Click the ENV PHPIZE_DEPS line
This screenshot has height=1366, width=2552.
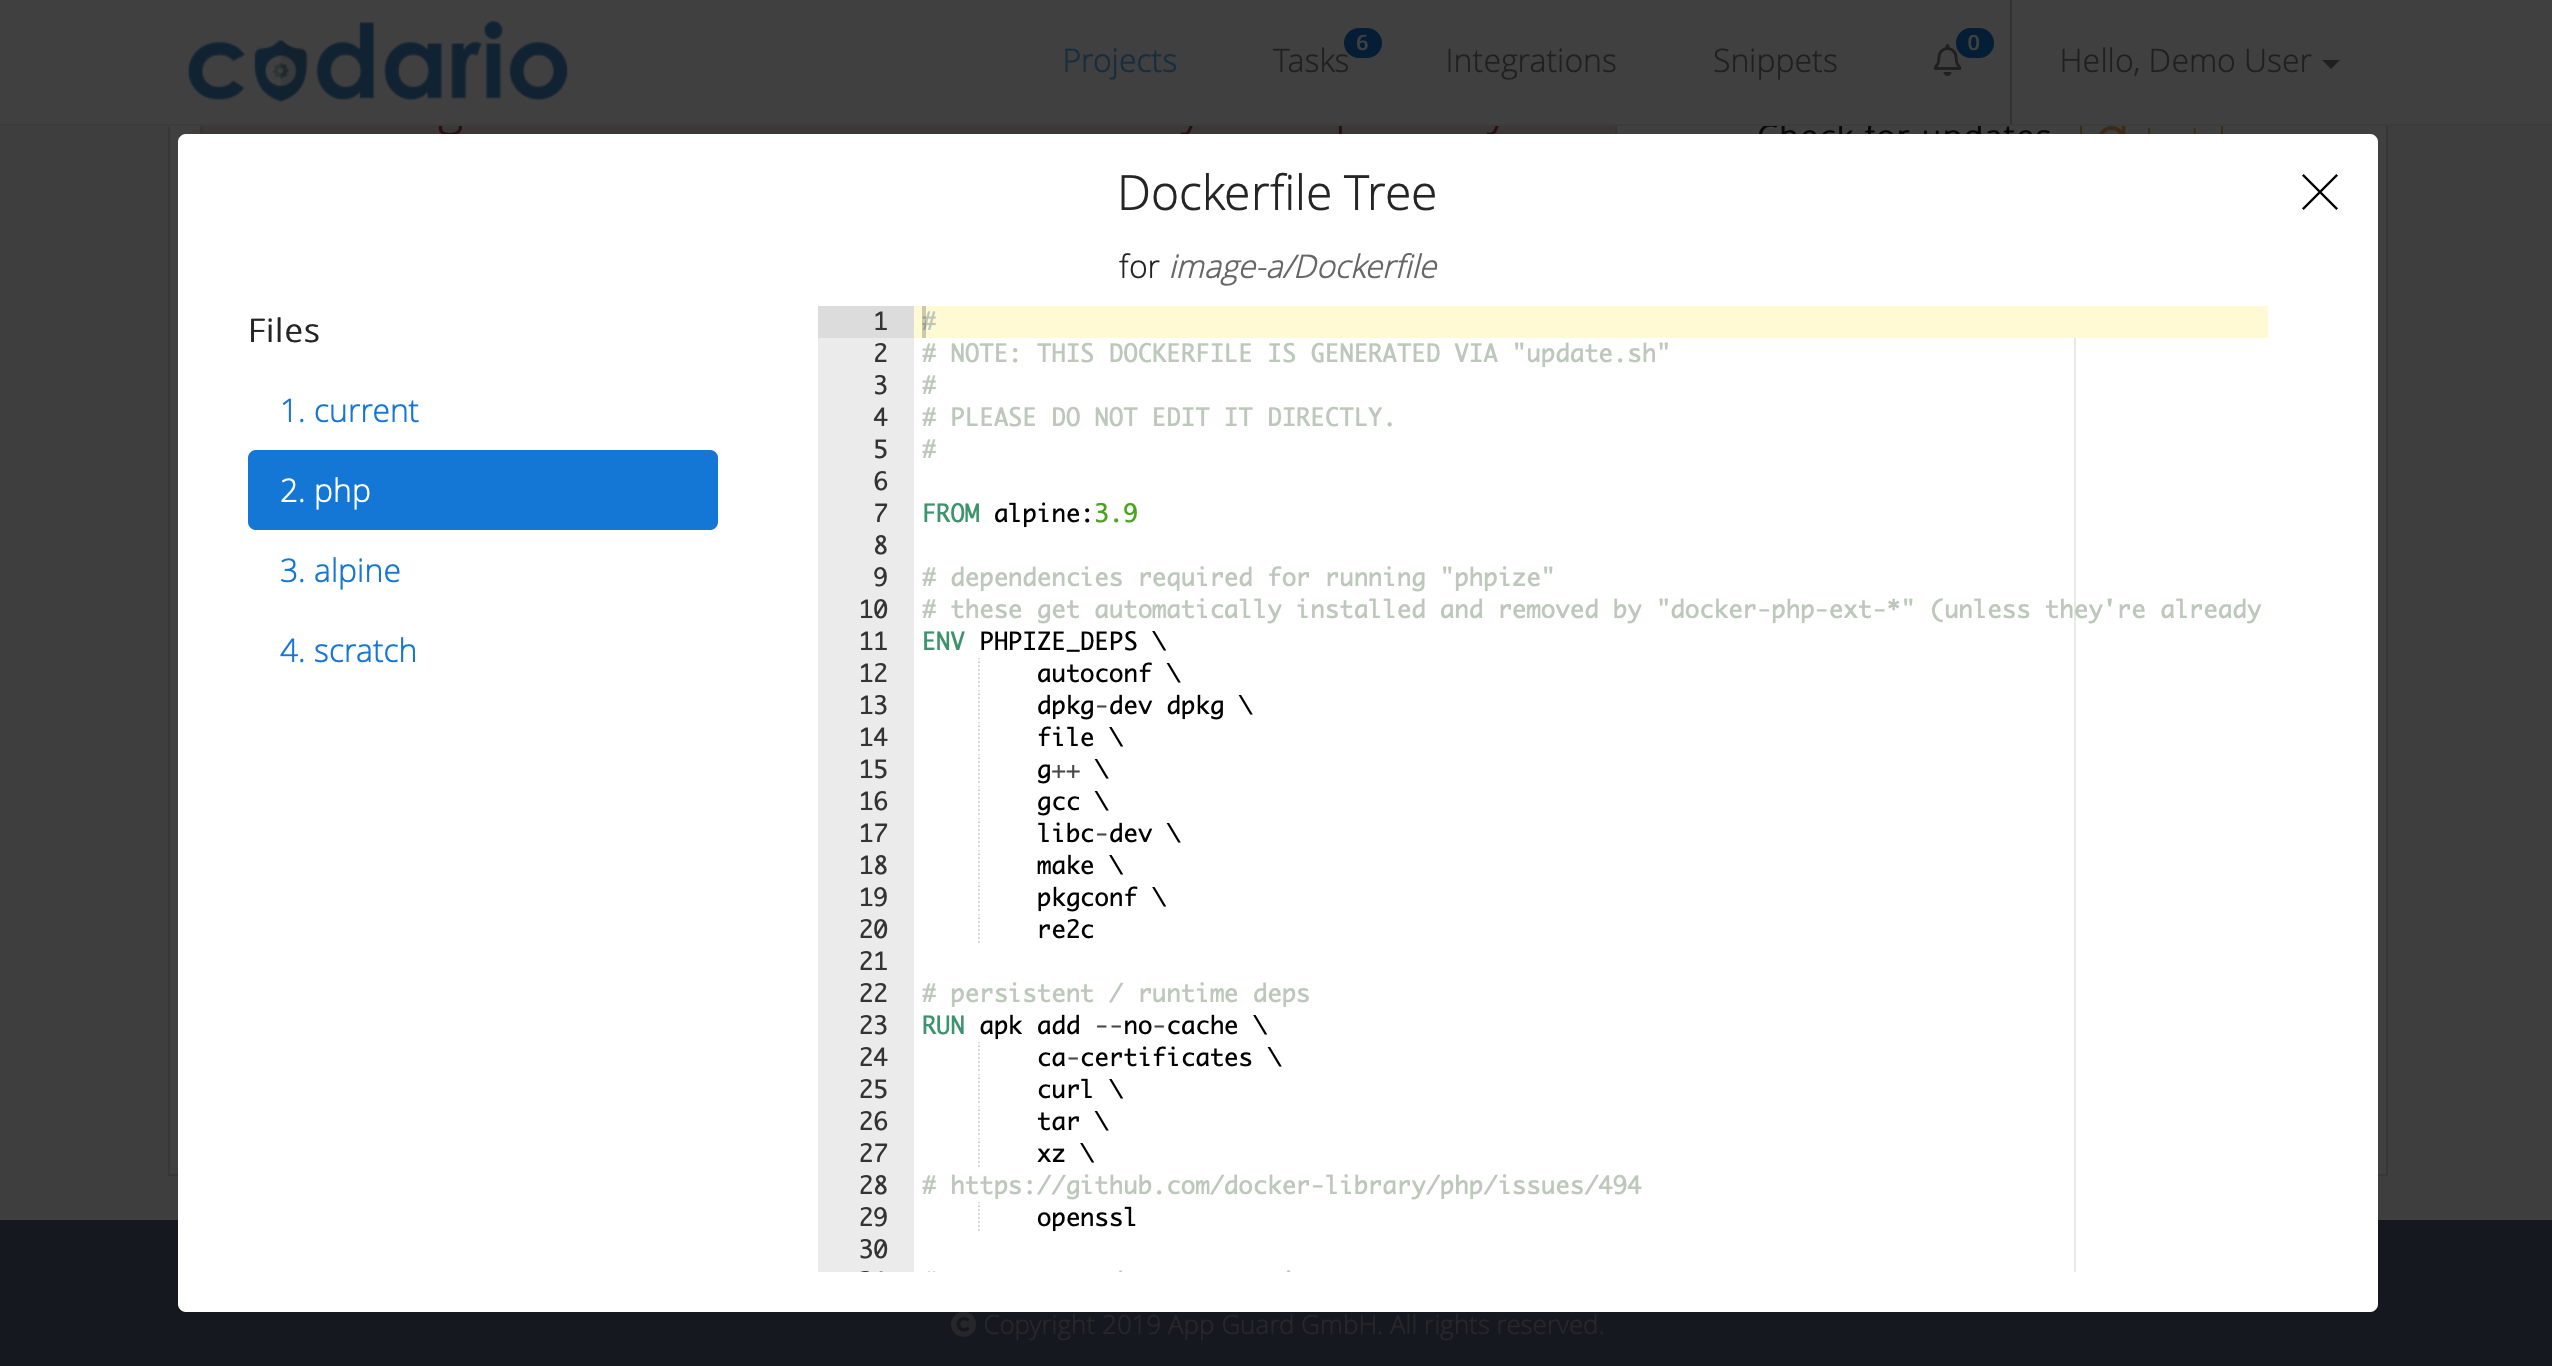click(x=1043, y=641)
